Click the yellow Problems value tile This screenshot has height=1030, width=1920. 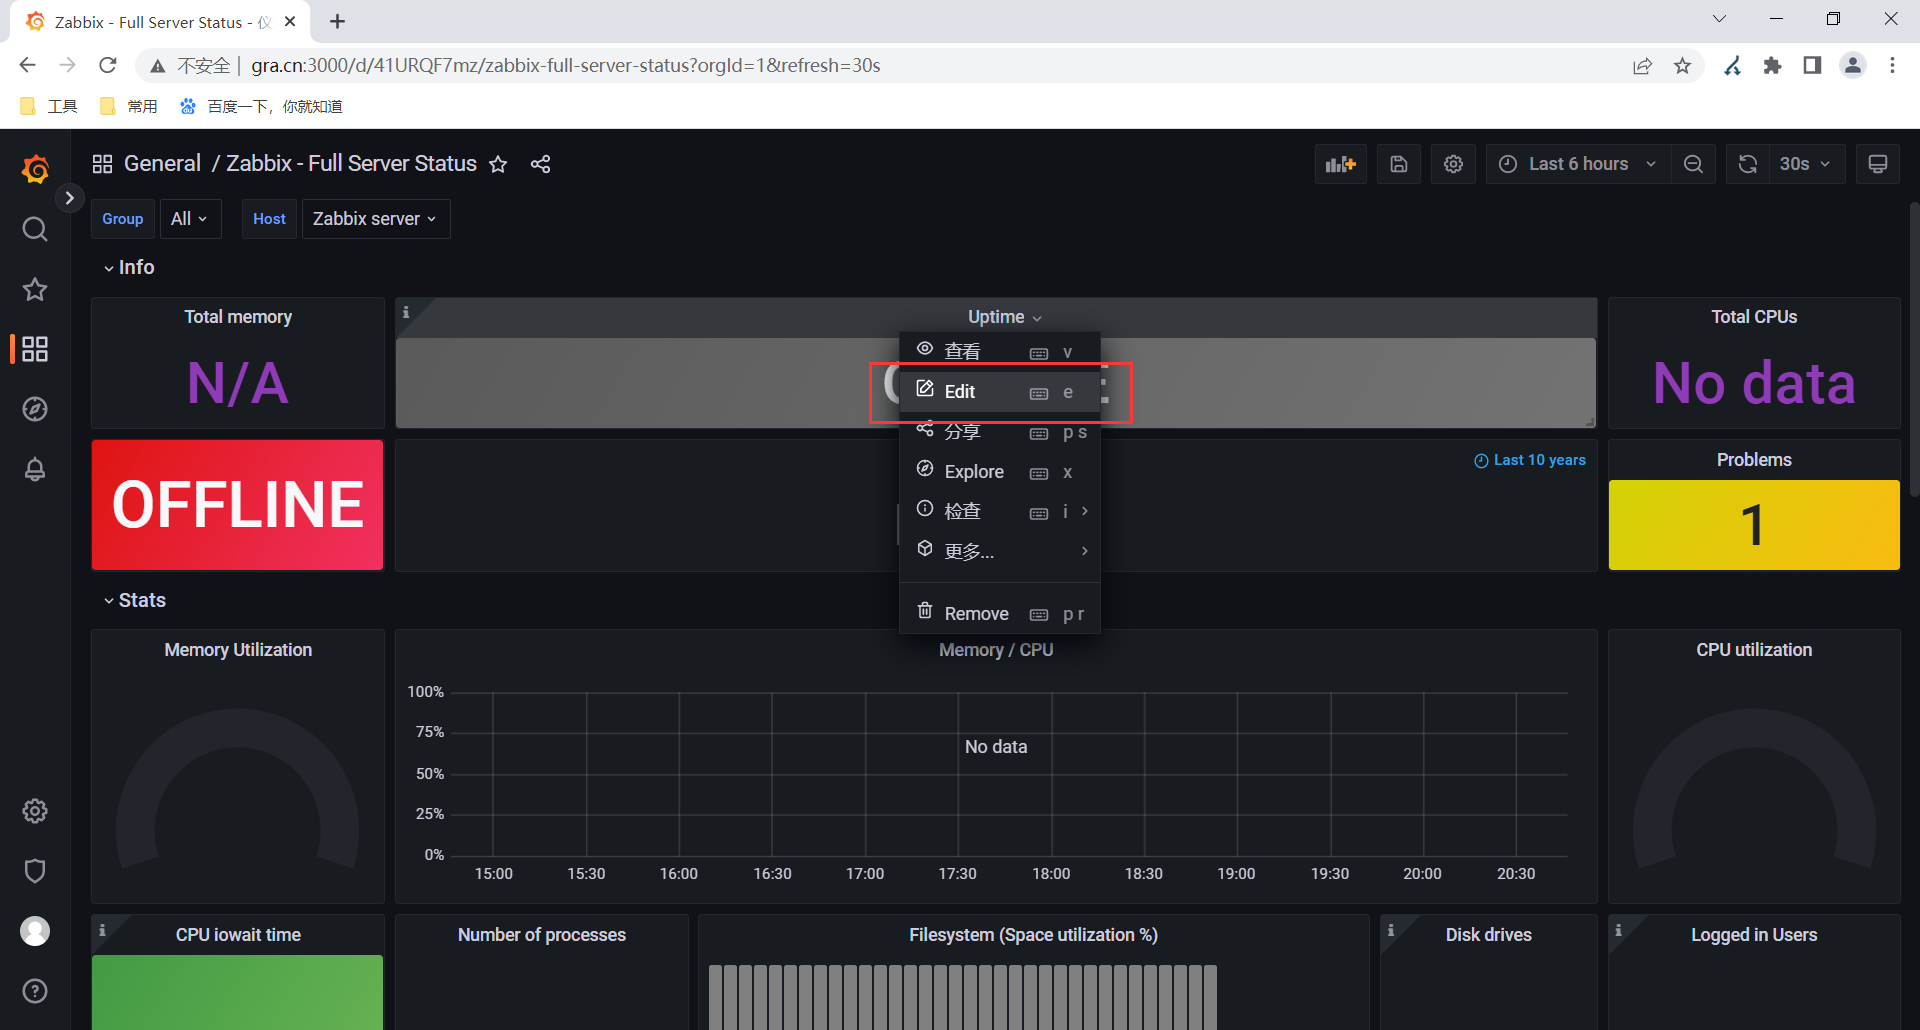1754,525
